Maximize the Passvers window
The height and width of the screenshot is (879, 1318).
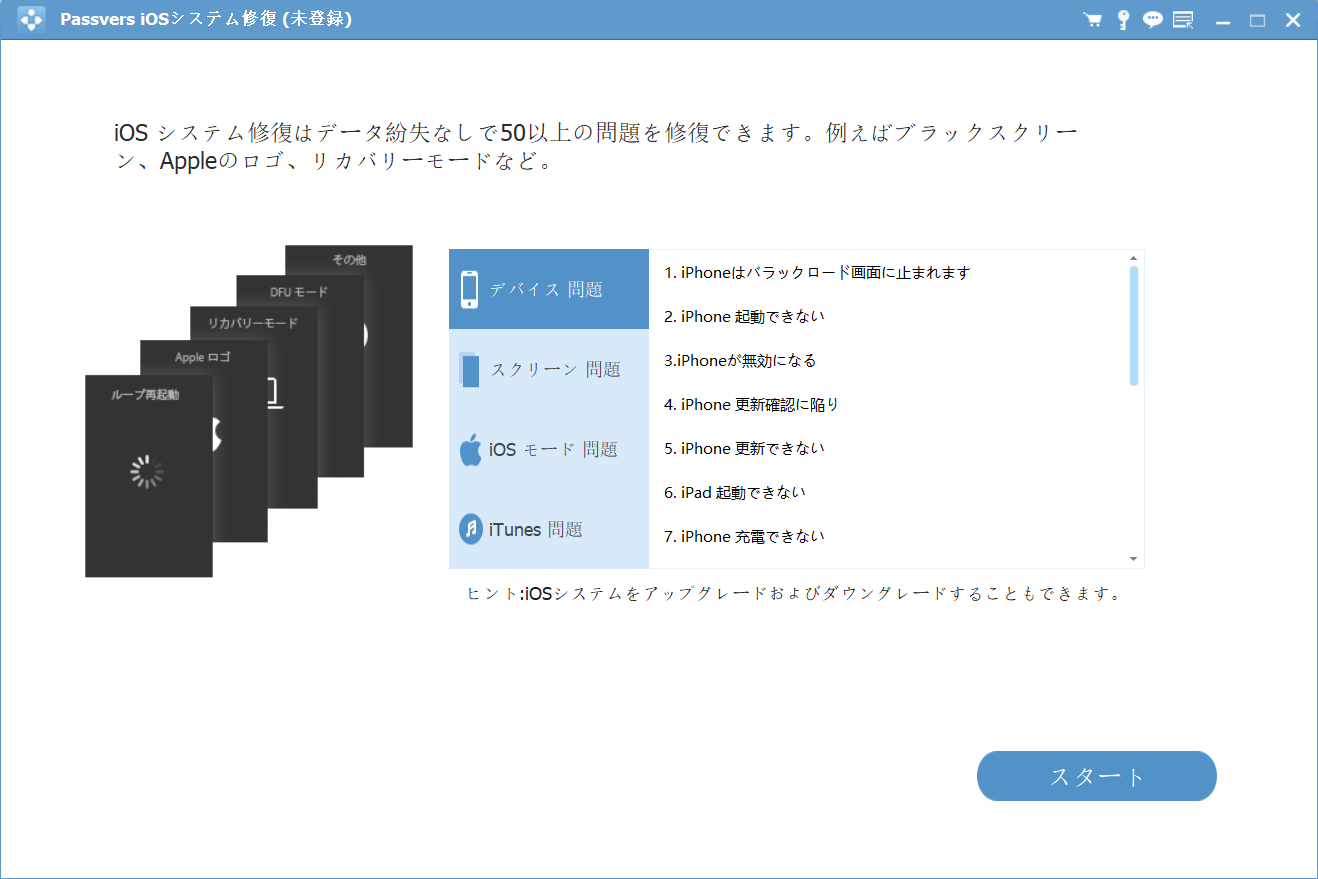point(1257,20)
